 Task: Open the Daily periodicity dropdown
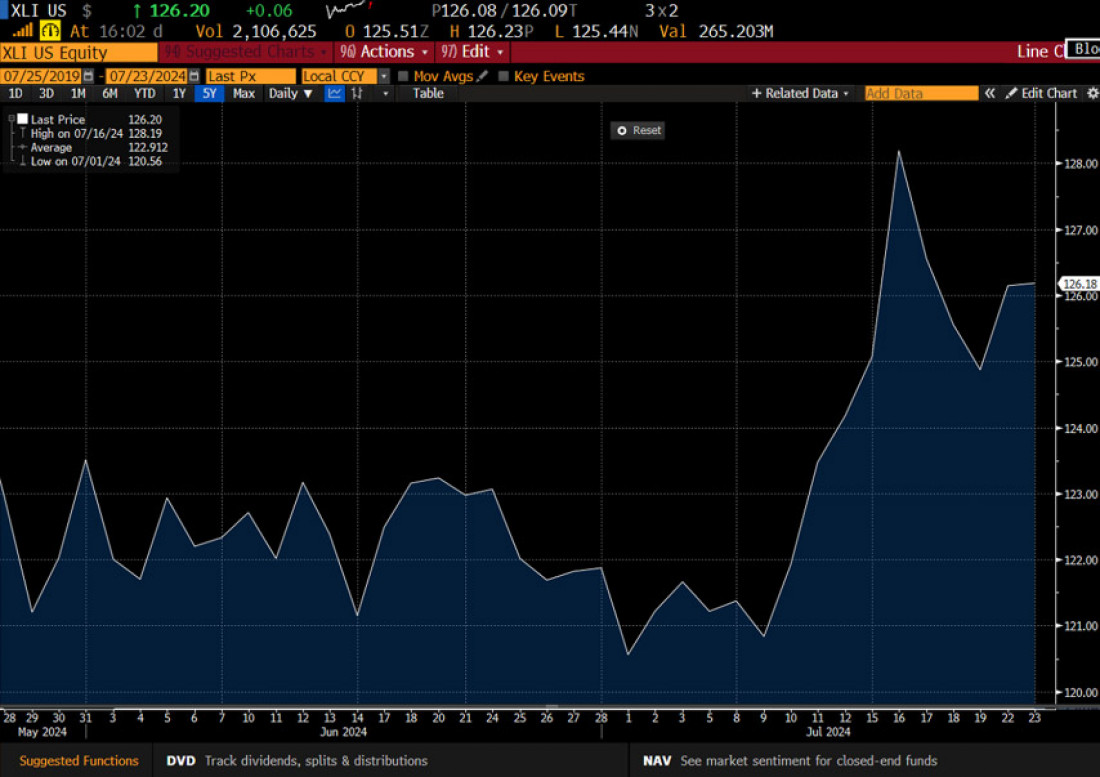(x=290, y=93)
